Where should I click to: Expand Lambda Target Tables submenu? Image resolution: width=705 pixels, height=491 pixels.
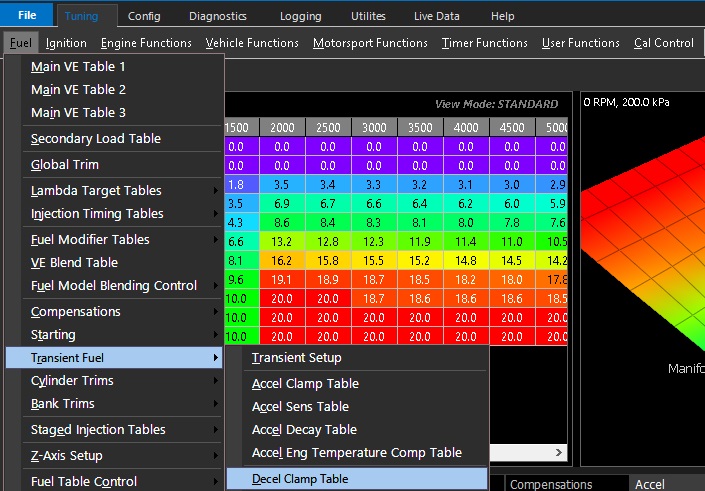coord(114,191)
